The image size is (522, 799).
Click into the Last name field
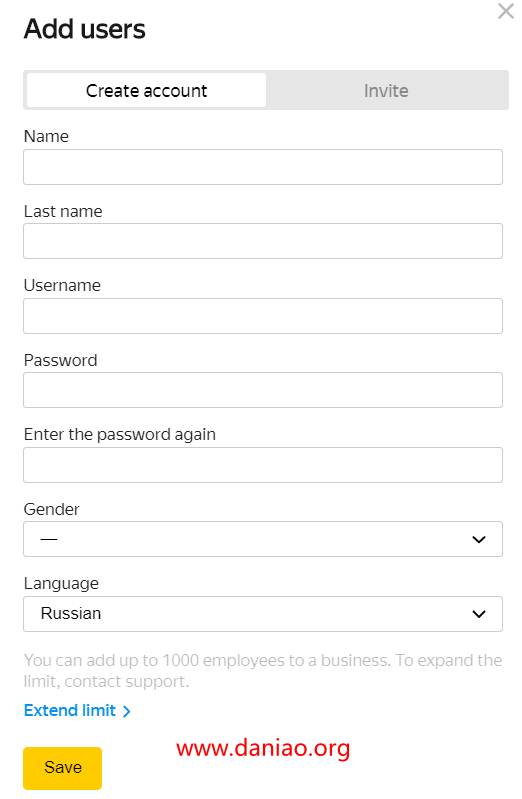point(263,241)
